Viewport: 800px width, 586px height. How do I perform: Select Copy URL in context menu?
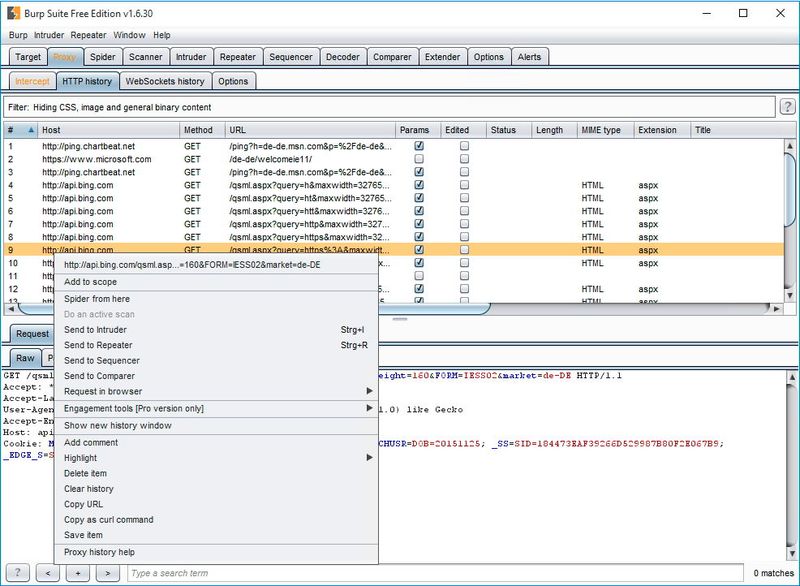pyautogui.click(x=216, y=504)
